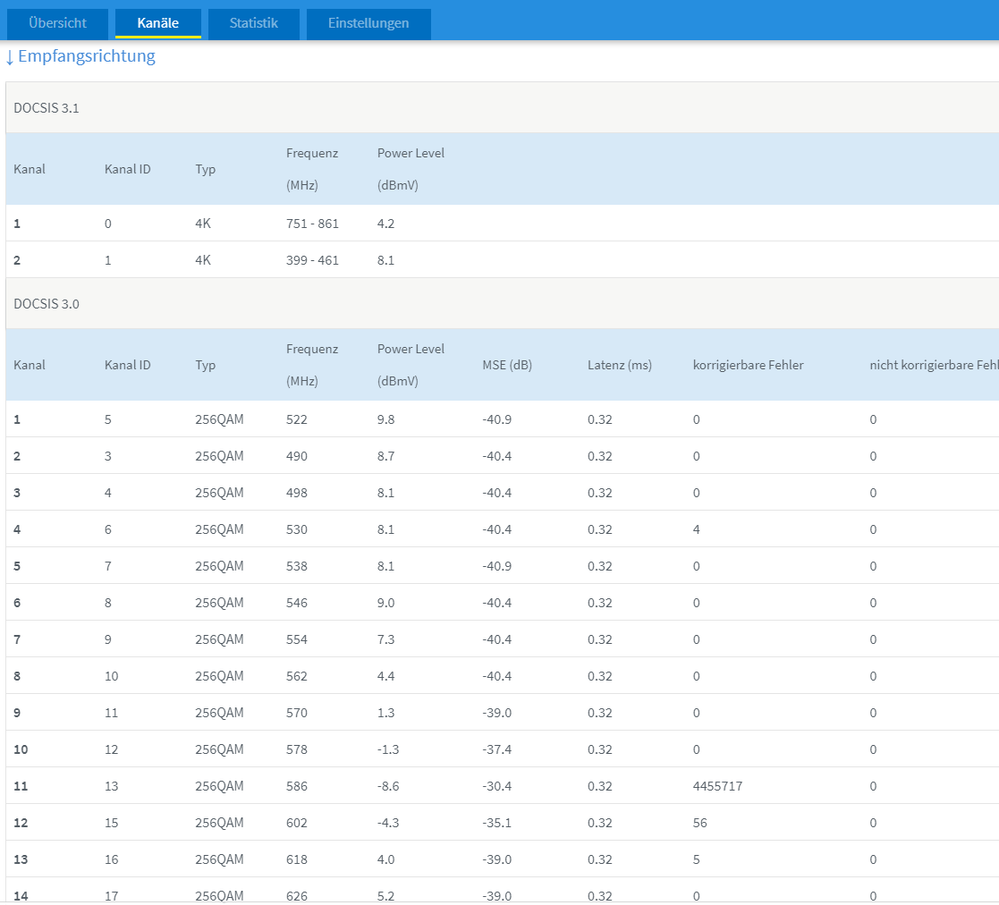Click the MSE (dB) column header
Screen dimensions: 999x905
coord(507,365)
